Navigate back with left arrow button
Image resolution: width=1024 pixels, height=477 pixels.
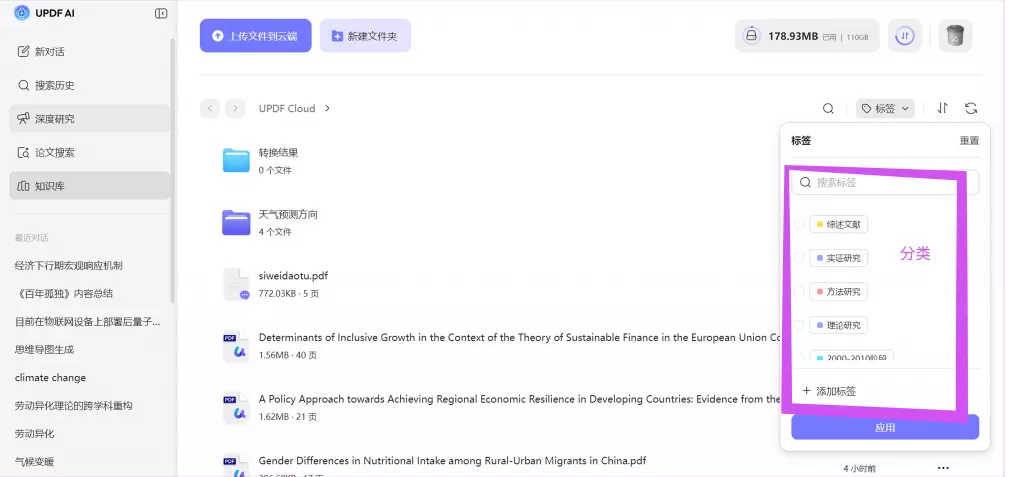point(210,108)
